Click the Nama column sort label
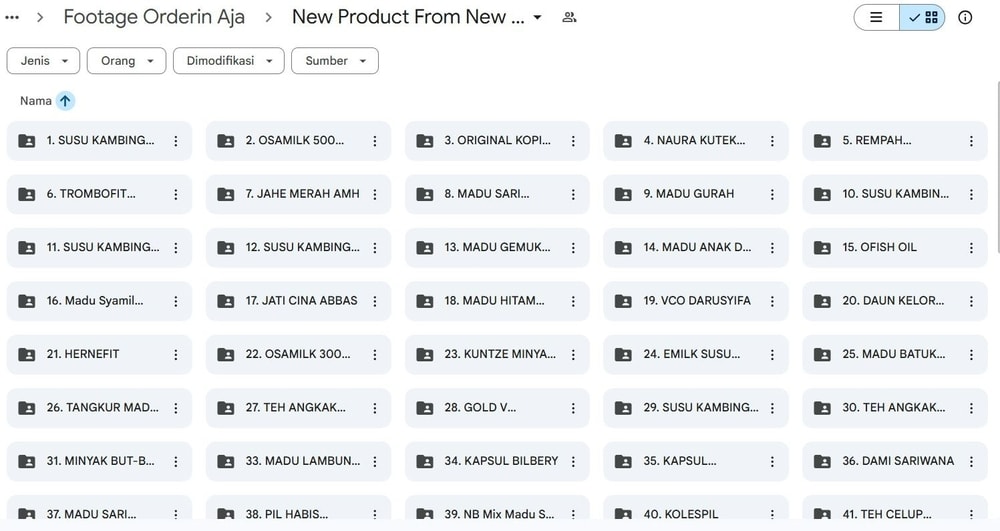1000x531 pixels. 36,101
